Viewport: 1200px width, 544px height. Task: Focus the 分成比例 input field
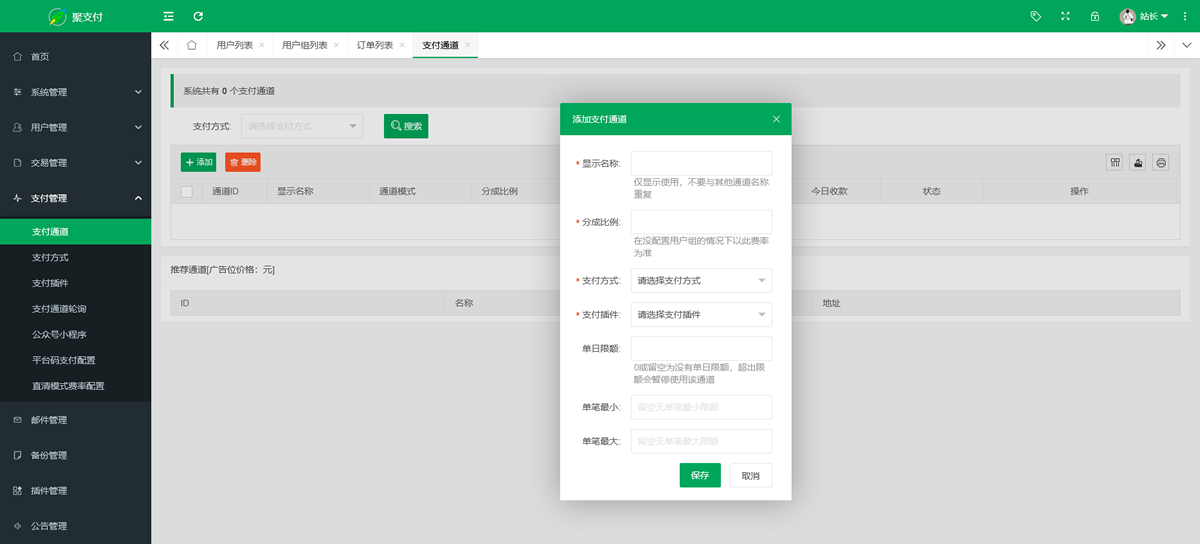click(701, 222)
